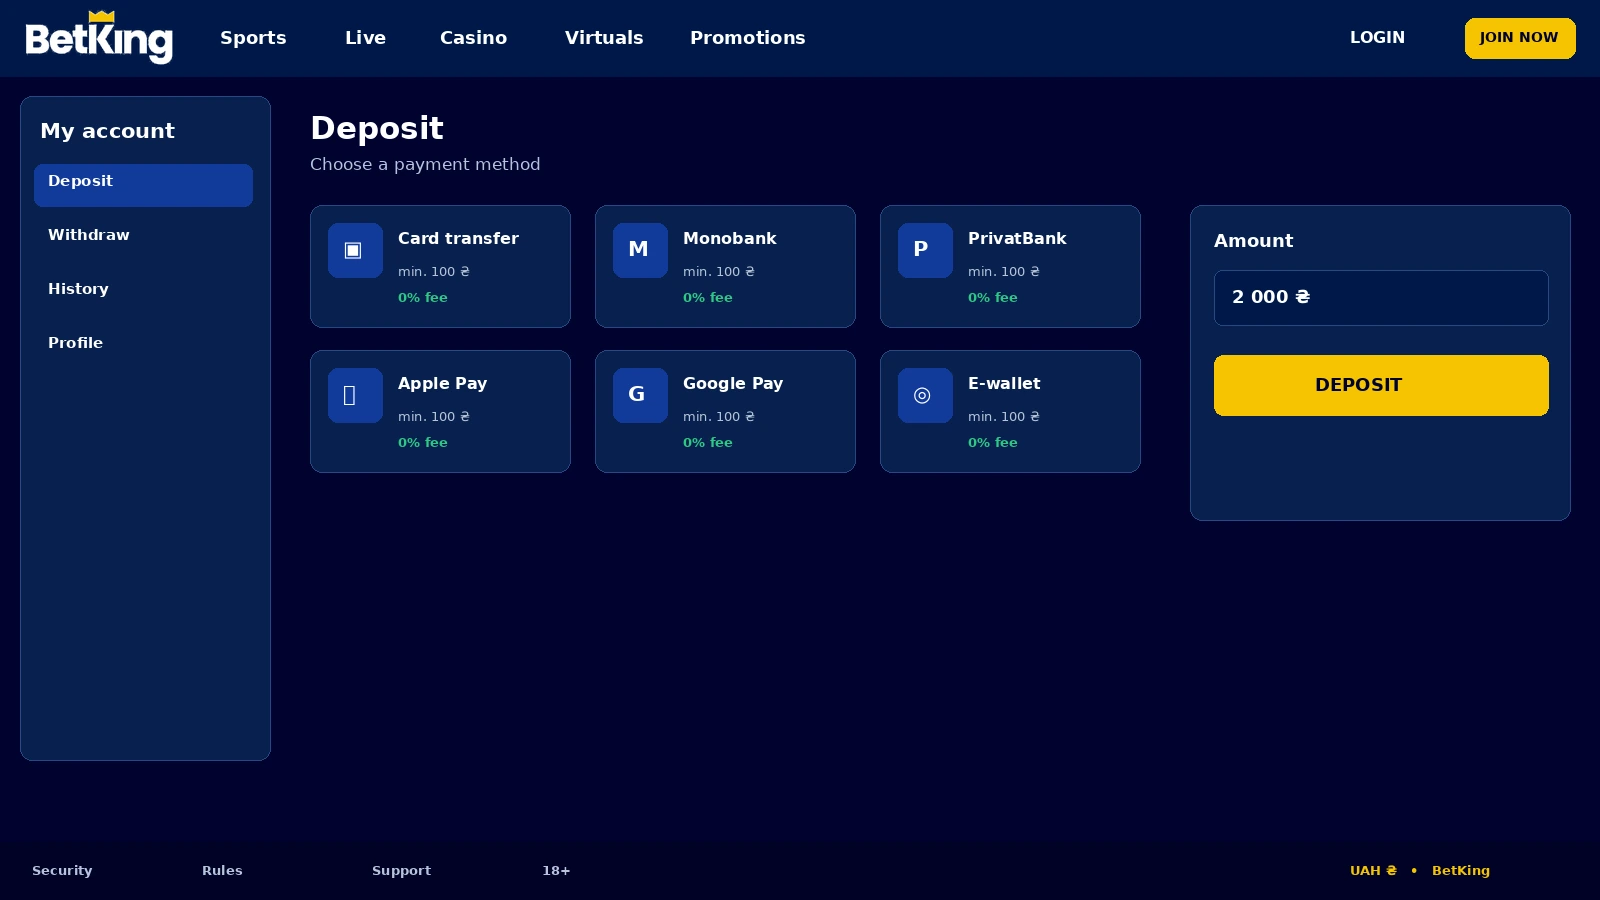Image resolution: width=1600 pixels, height=900 pixels.
Task: Choose the Google Pay title text
Action: [x=733, y=384]
